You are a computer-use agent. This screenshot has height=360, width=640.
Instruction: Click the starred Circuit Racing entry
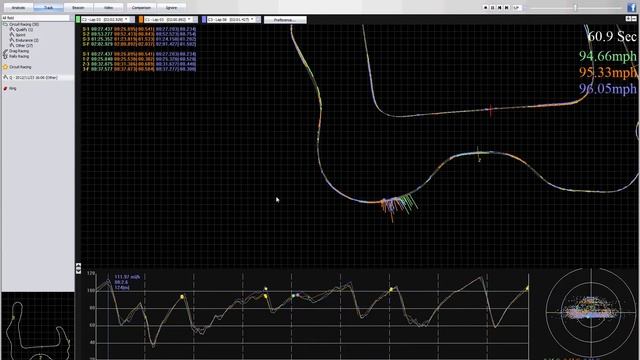click(20, 67)
